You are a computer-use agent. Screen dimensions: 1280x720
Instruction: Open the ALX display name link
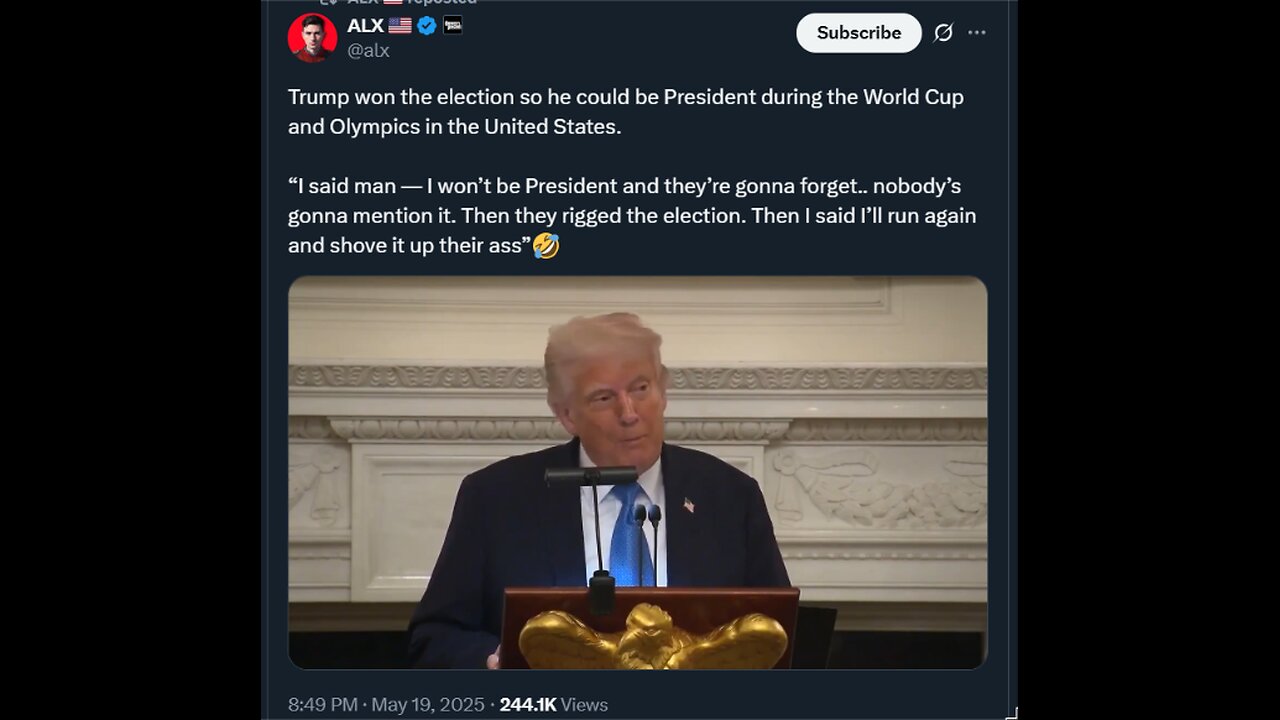(x=365, y=26)
